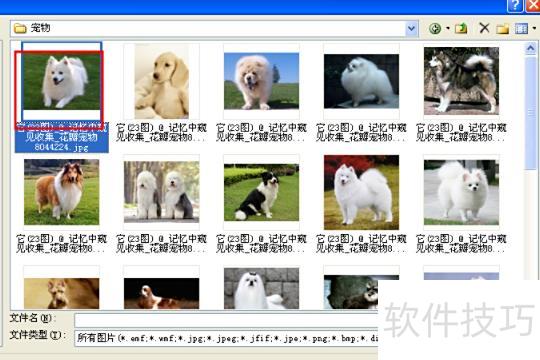
Task: Open the 文件类型 file type combo box
Action: pos(226,338)
